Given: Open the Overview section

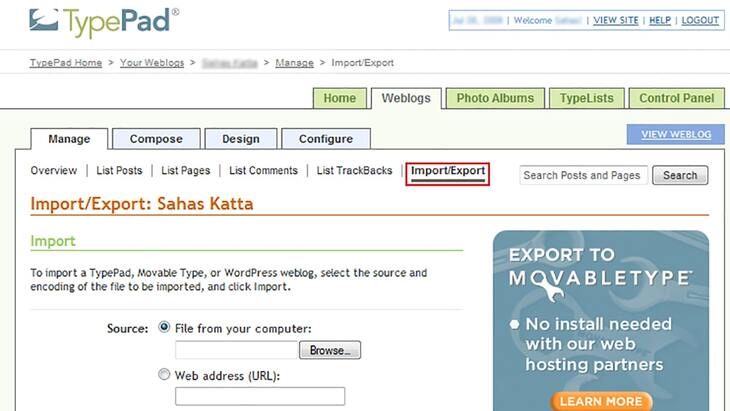Looking at the screenshot, I should pos(54,171).
